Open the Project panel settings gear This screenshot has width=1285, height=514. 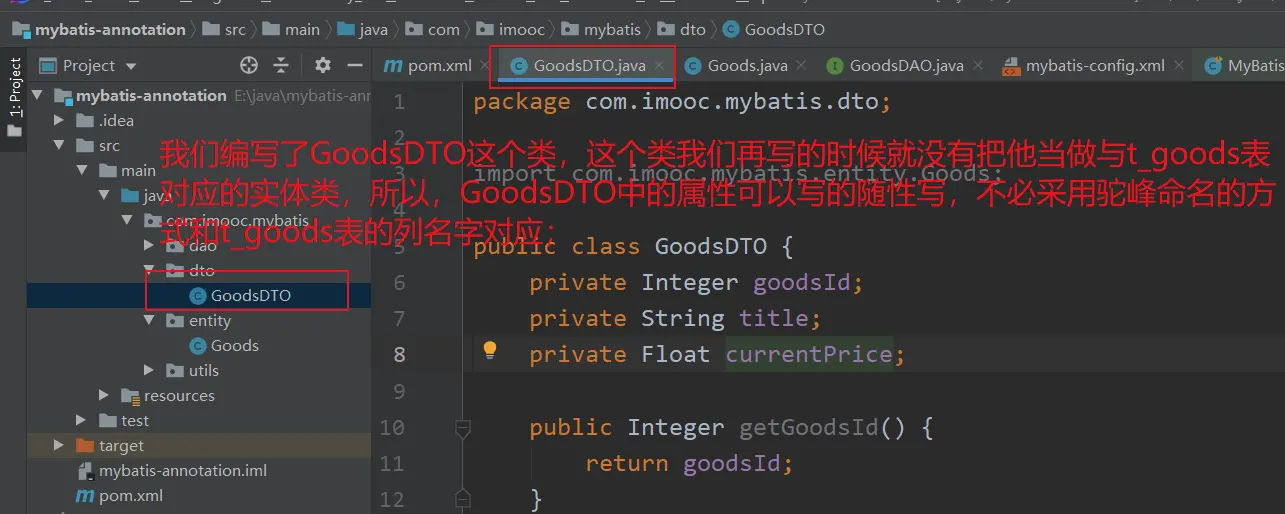(322, 65)
